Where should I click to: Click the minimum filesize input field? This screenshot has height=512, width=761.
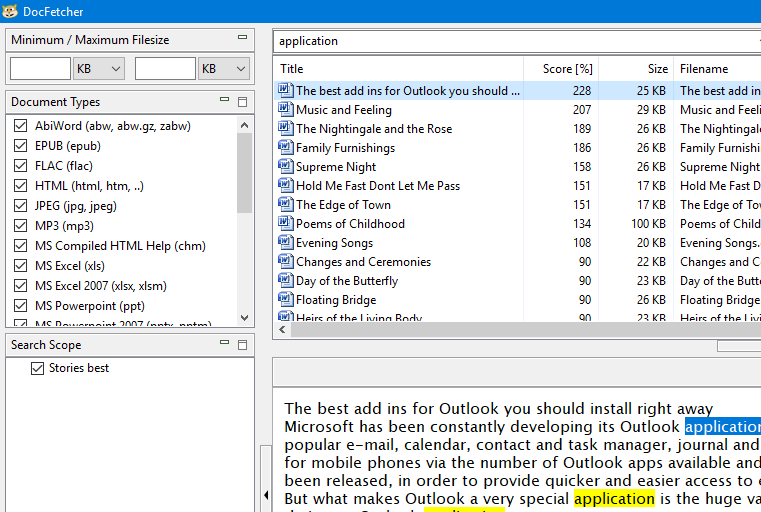40,68
